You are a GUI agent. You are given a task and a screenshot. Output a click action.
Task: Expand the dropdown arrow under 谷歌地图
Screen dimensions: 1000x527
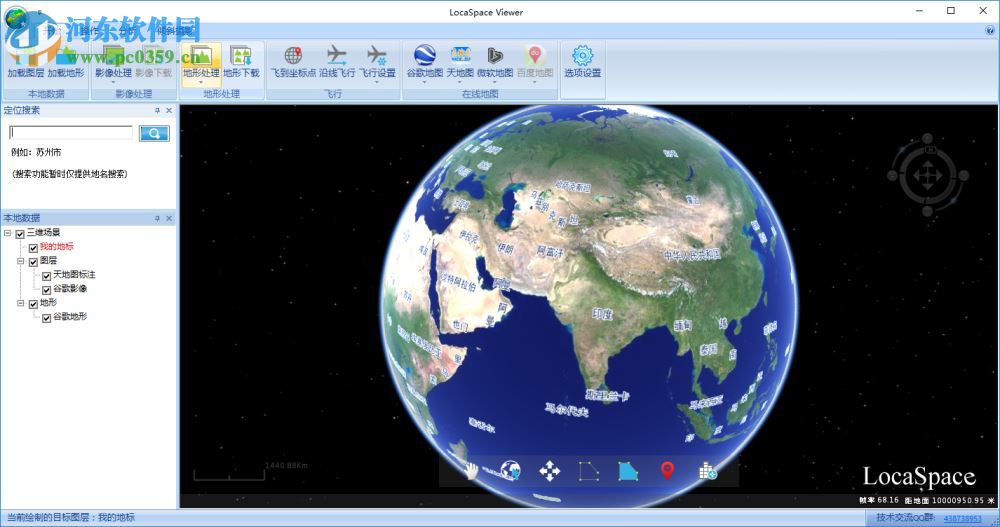(x=424, y=83)
